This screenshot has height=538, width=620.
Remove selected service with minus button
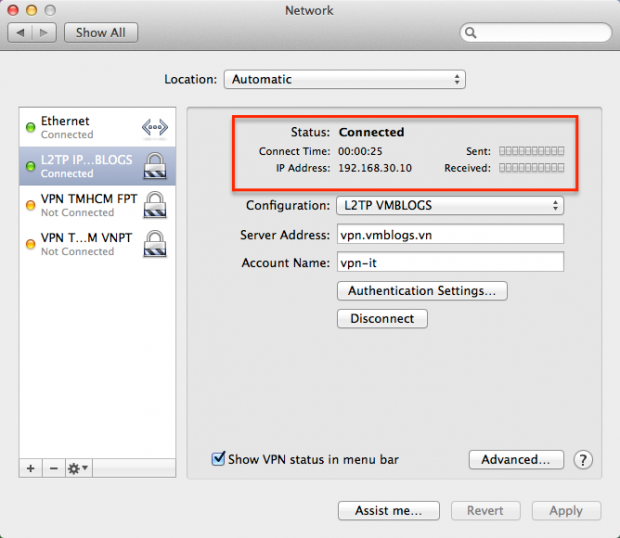(x=52, y=468)
